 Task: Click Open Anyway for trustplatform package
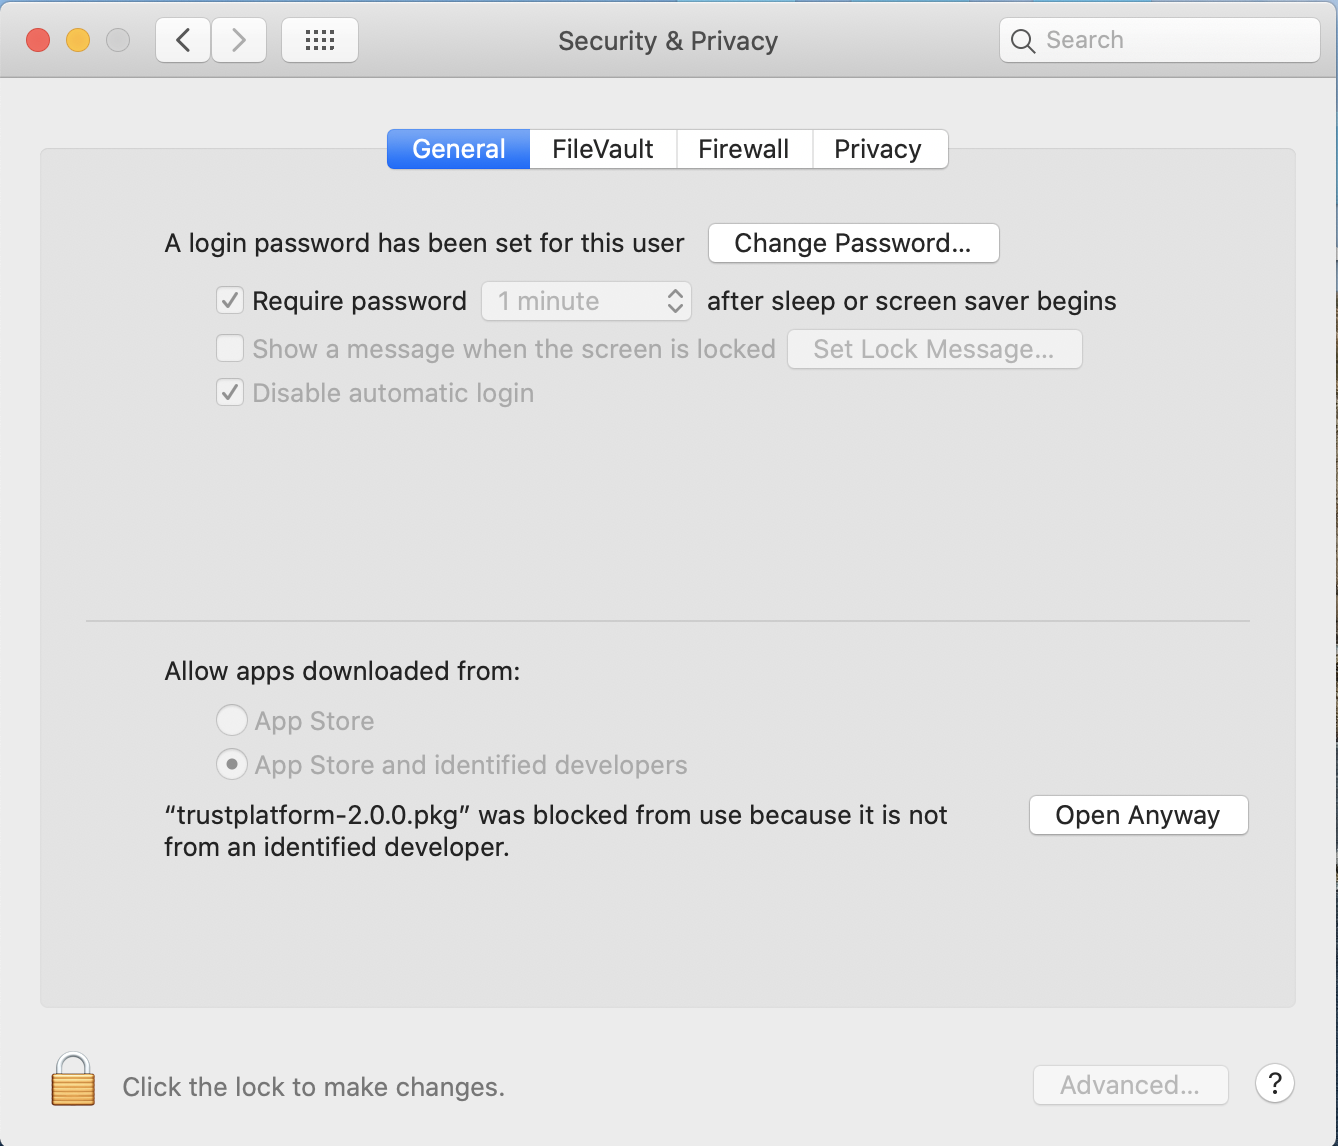pyautogui.click(x=1138, y=815)
